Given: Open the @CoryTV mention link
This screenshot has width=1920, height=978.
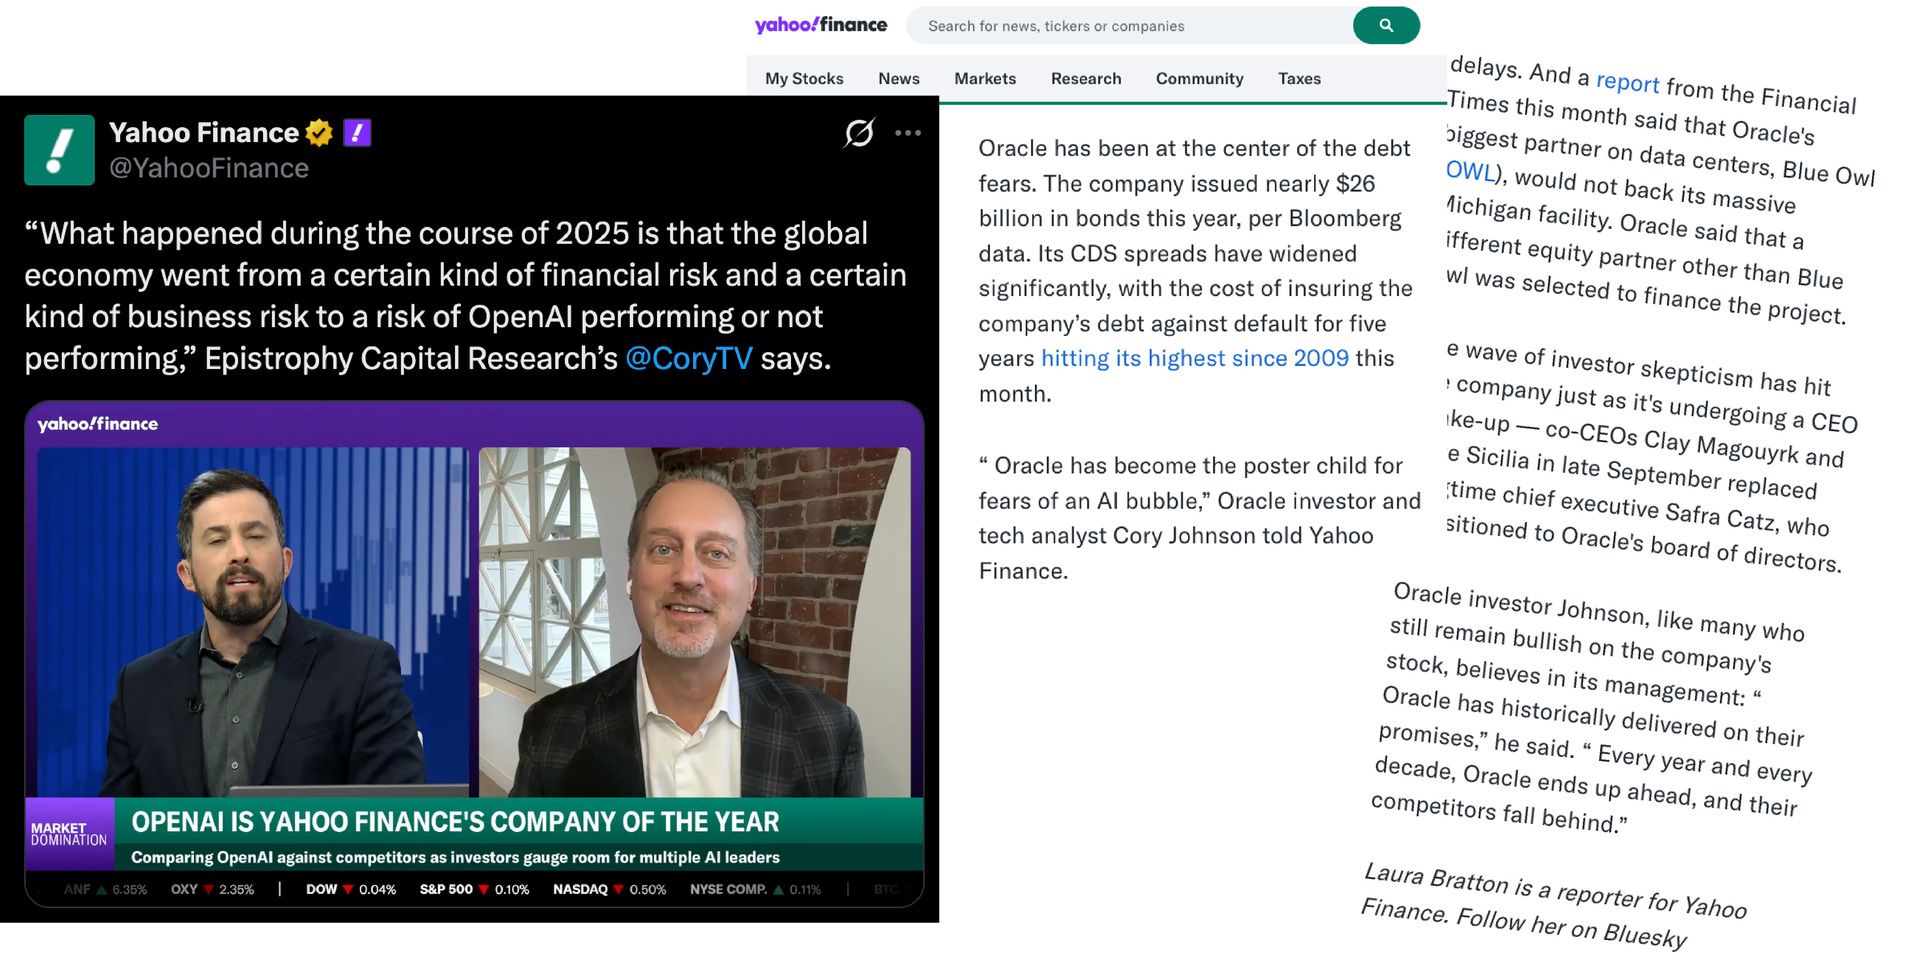Looking at the screenshot, I should coord(688,358).
